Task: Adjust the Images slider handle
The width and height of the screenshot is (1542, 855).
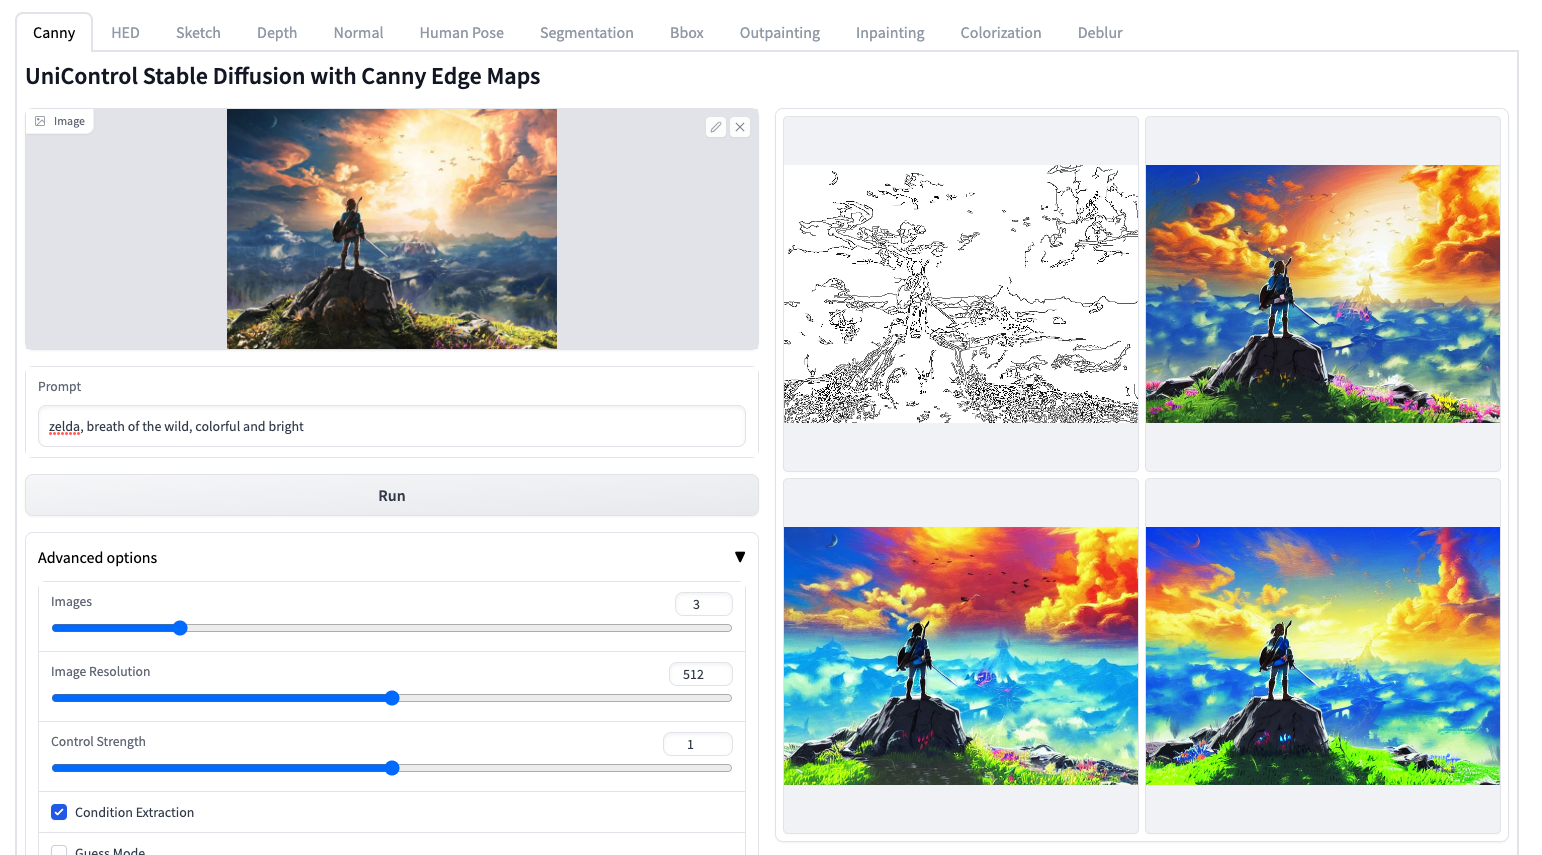Action: tap(180, 628)
